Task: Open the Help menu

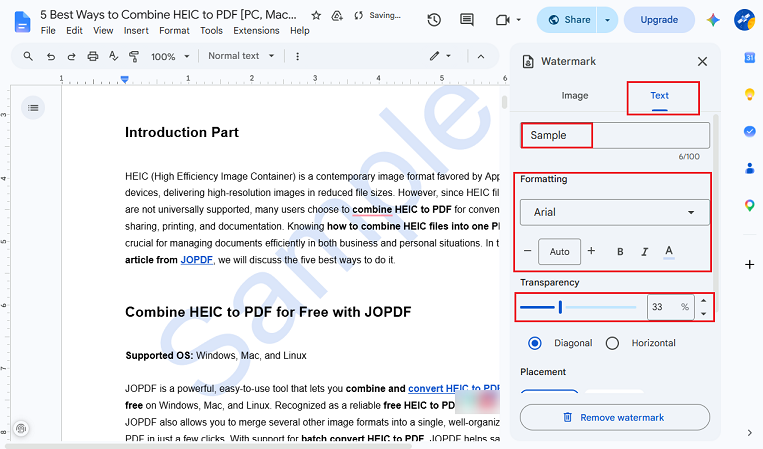Action: (x=300, y=31)
